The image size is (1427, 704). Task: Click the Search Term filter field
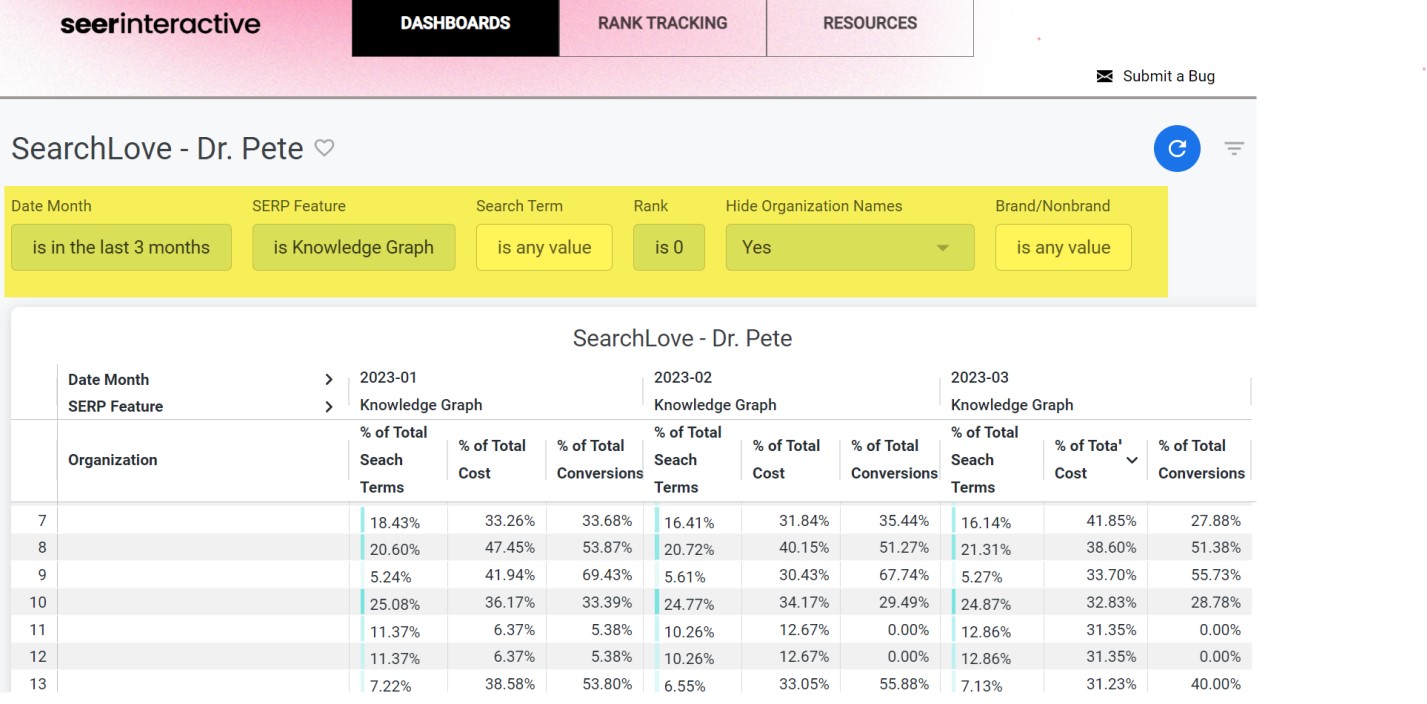pos(544,247)
